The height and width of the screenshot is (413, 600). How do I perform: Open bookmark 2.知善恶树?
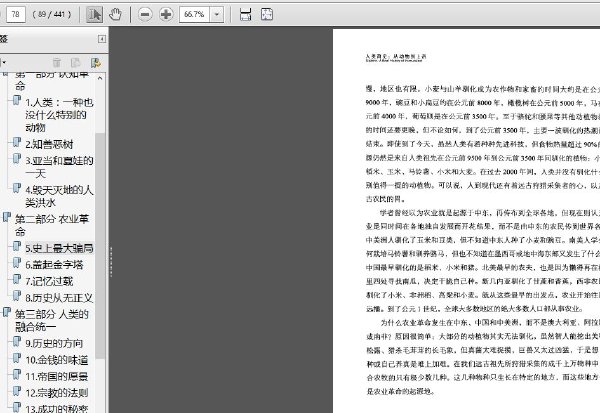coord(49,144)
